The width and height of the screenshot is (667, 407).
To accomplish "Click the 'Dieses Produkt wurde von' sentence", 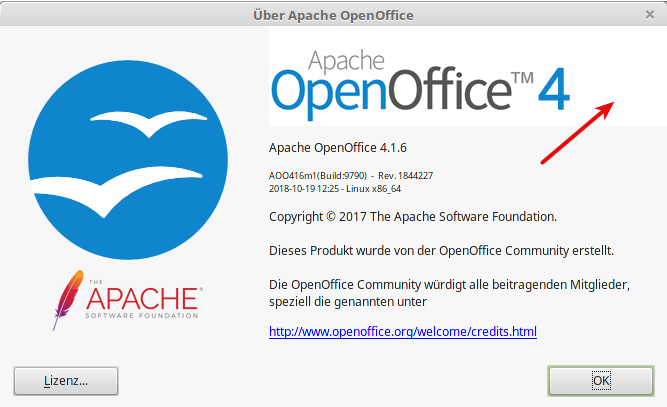I will [441, 250].
